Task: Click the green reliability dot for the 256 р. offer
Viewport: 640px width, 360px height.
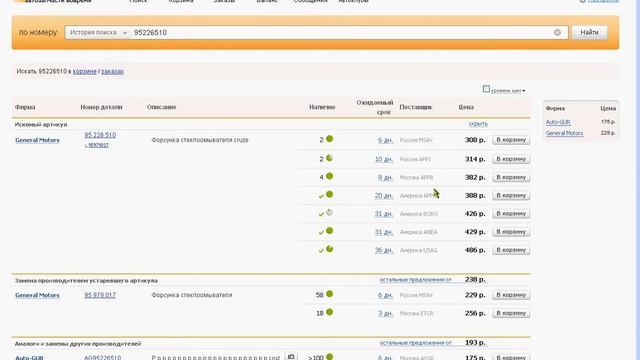Action: click(329, 312)
